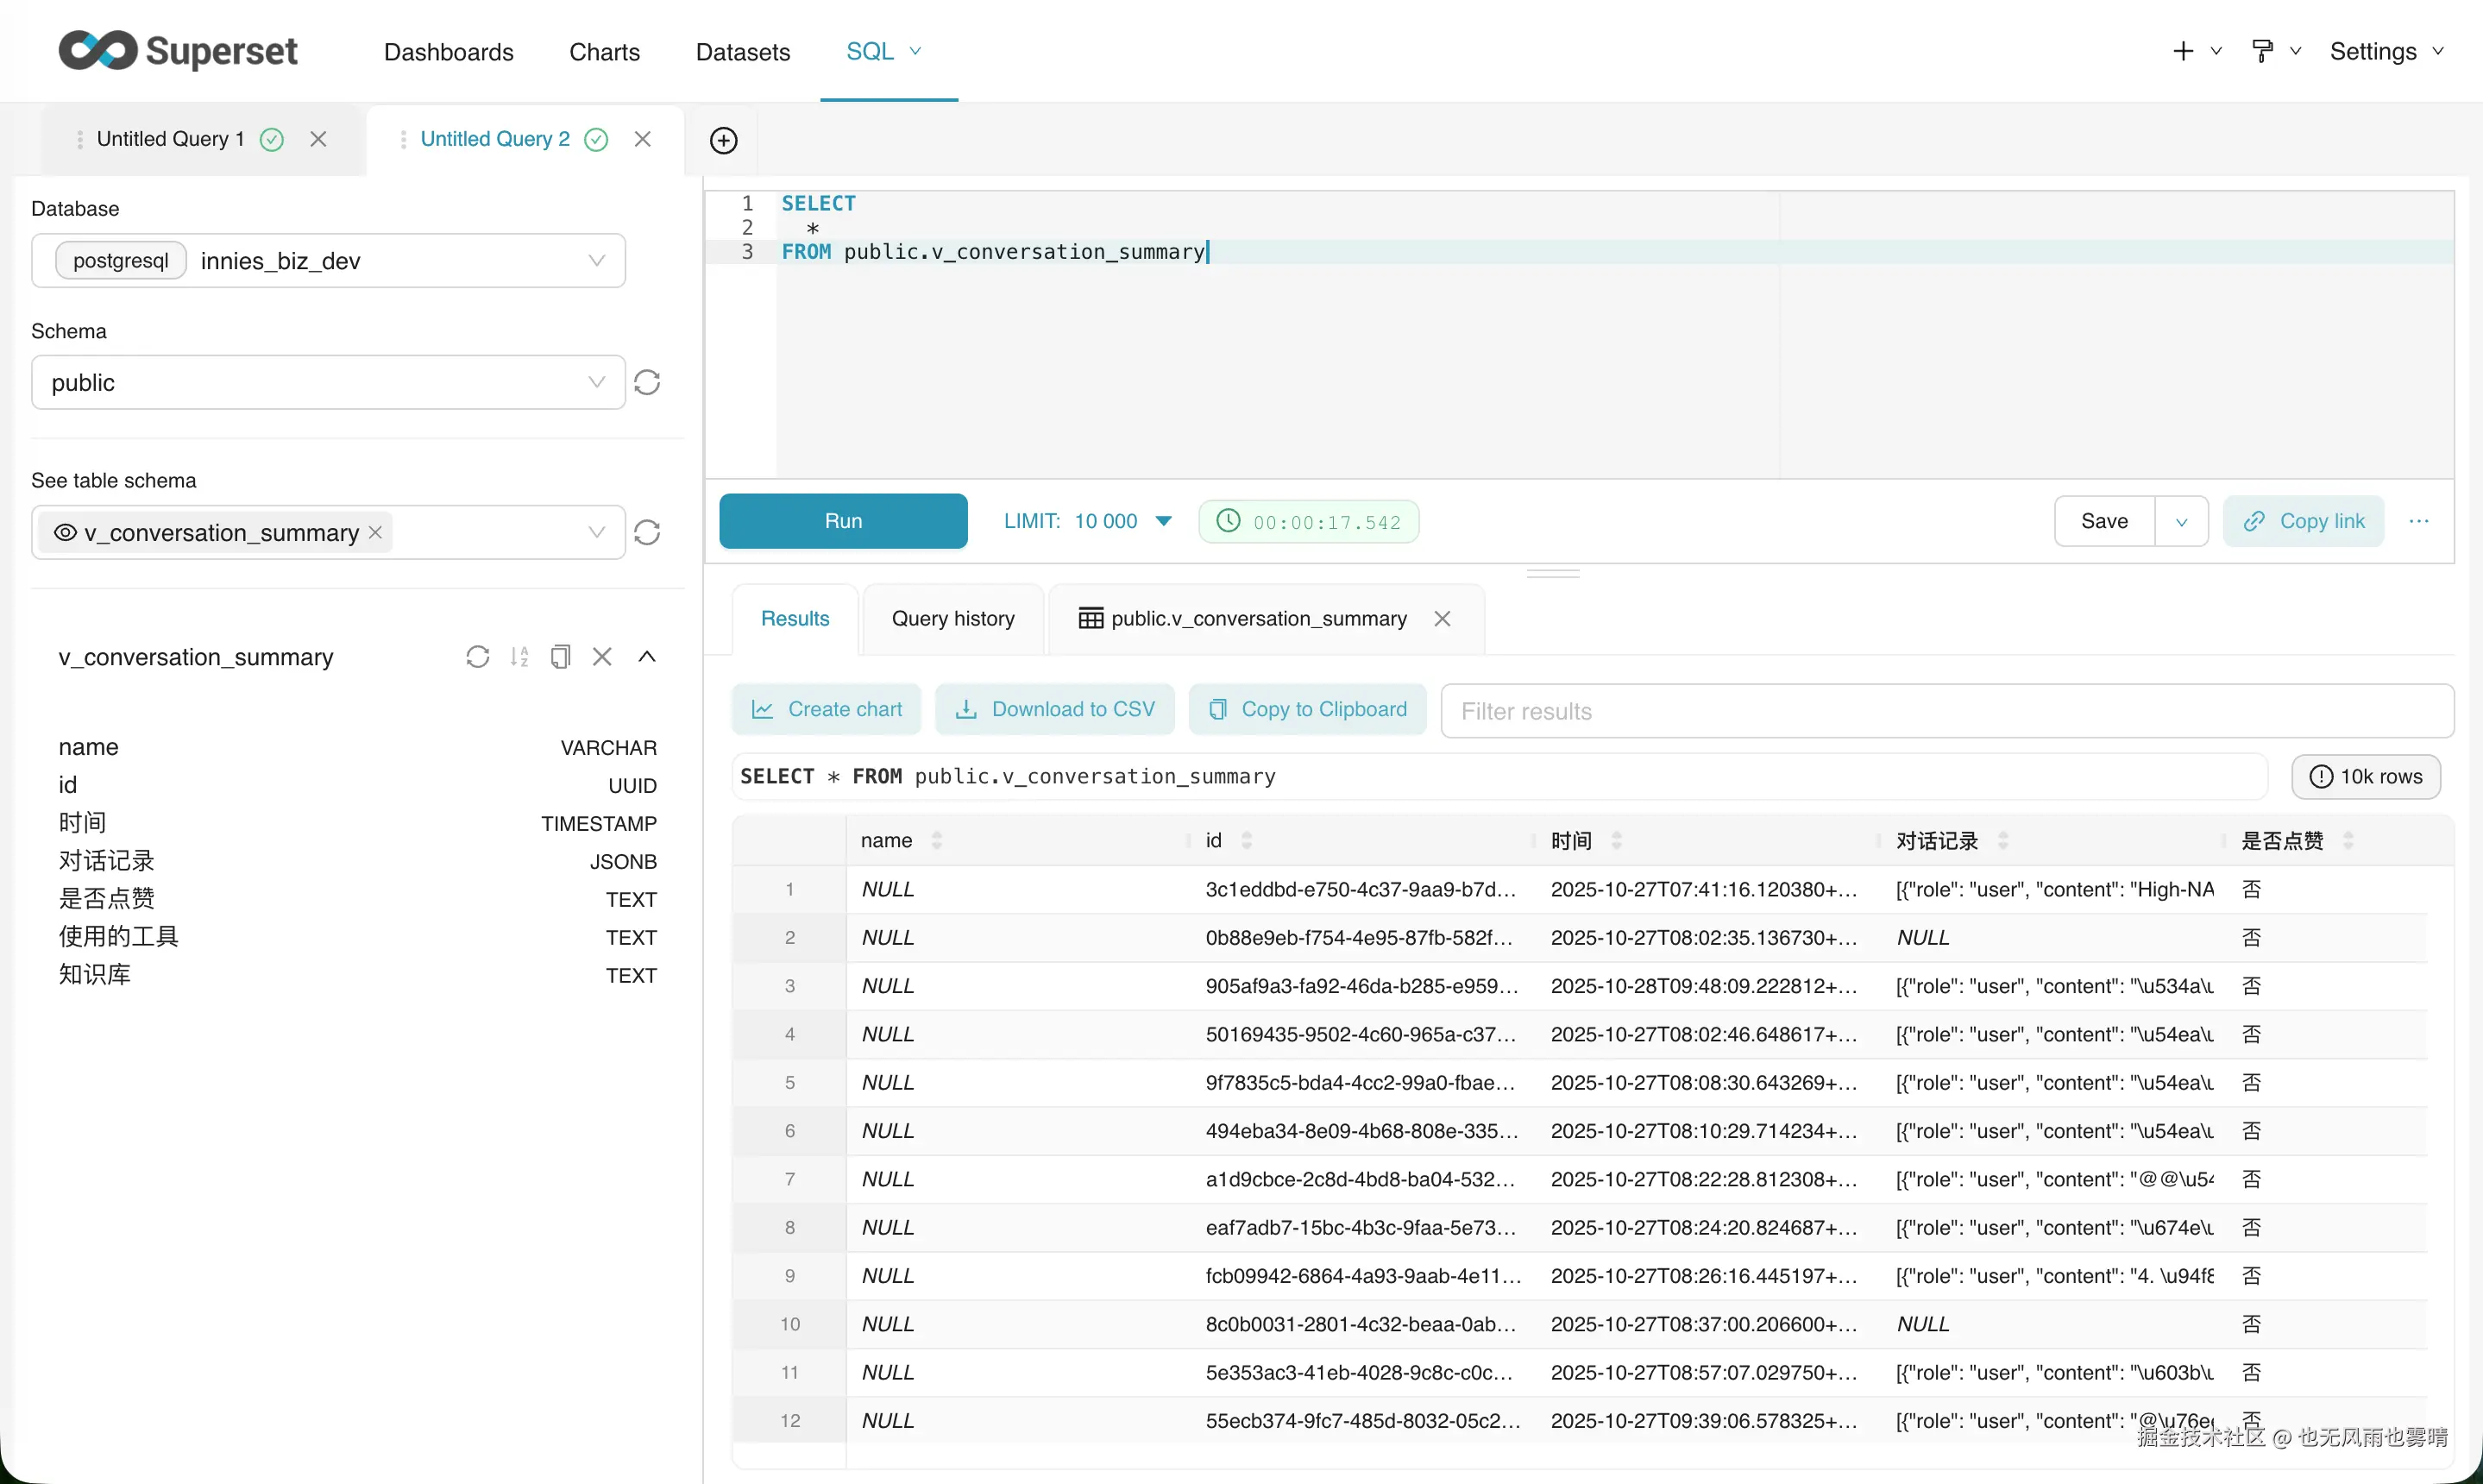Image resolution: width=2483 pixels, height=1484 pixels.
Task: Collapse the v_conversation_summary column list
Action: [647, 656]
